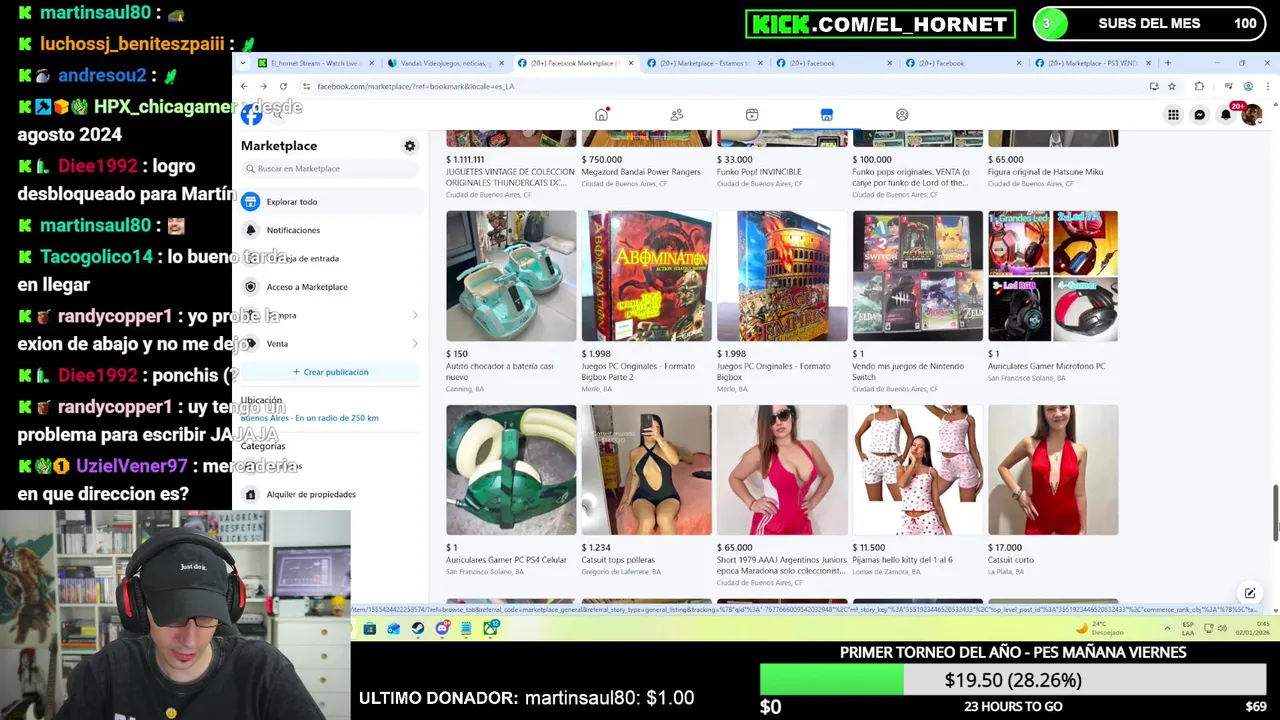Open the Facebook Friends icon
Screen dimensions: 1280x720
pos(677,115)
